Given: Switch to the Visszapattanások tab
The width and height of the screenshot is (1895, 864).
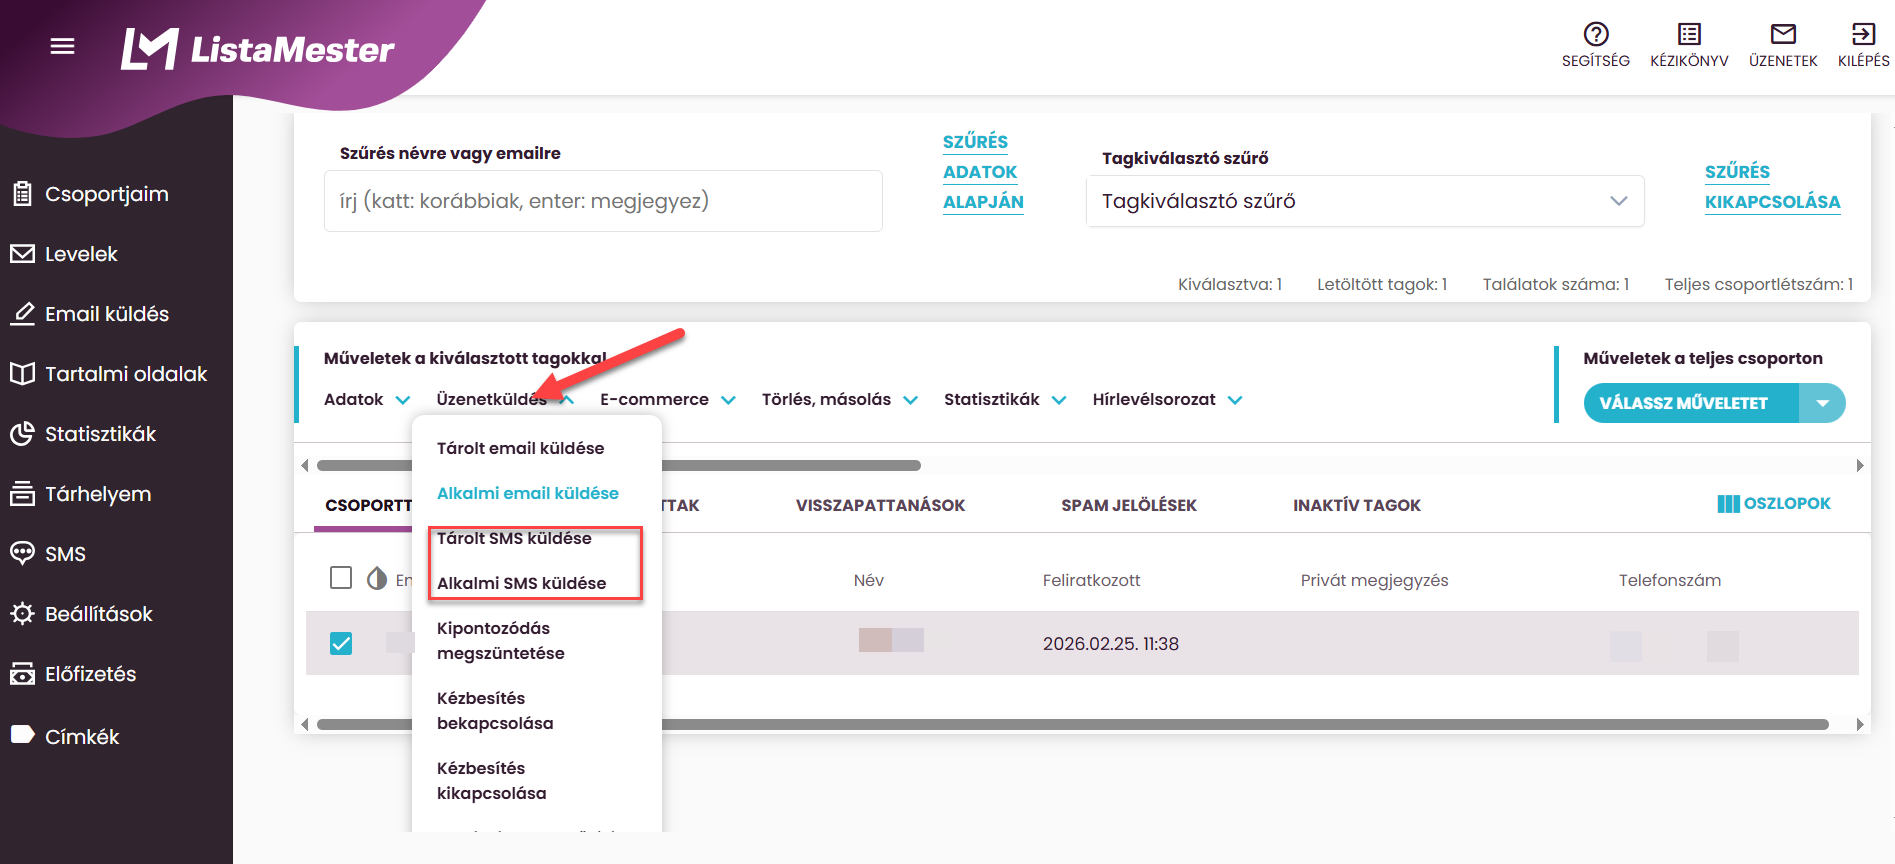Looking at the screenshot, I should pos(880,505).
